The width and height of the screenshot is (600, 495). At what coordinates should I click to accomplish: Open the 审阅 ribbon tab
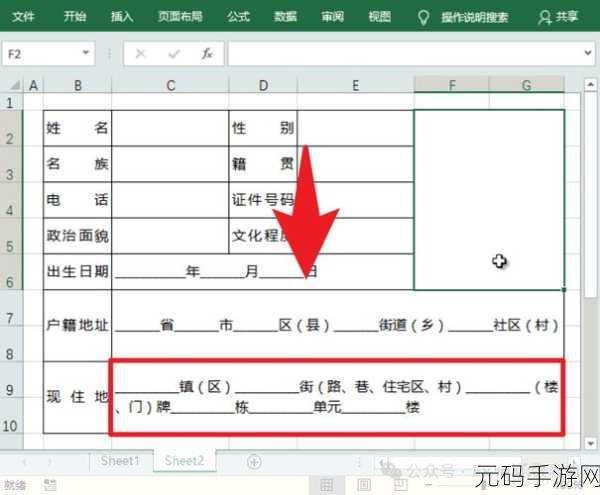[x=332, y=16]
